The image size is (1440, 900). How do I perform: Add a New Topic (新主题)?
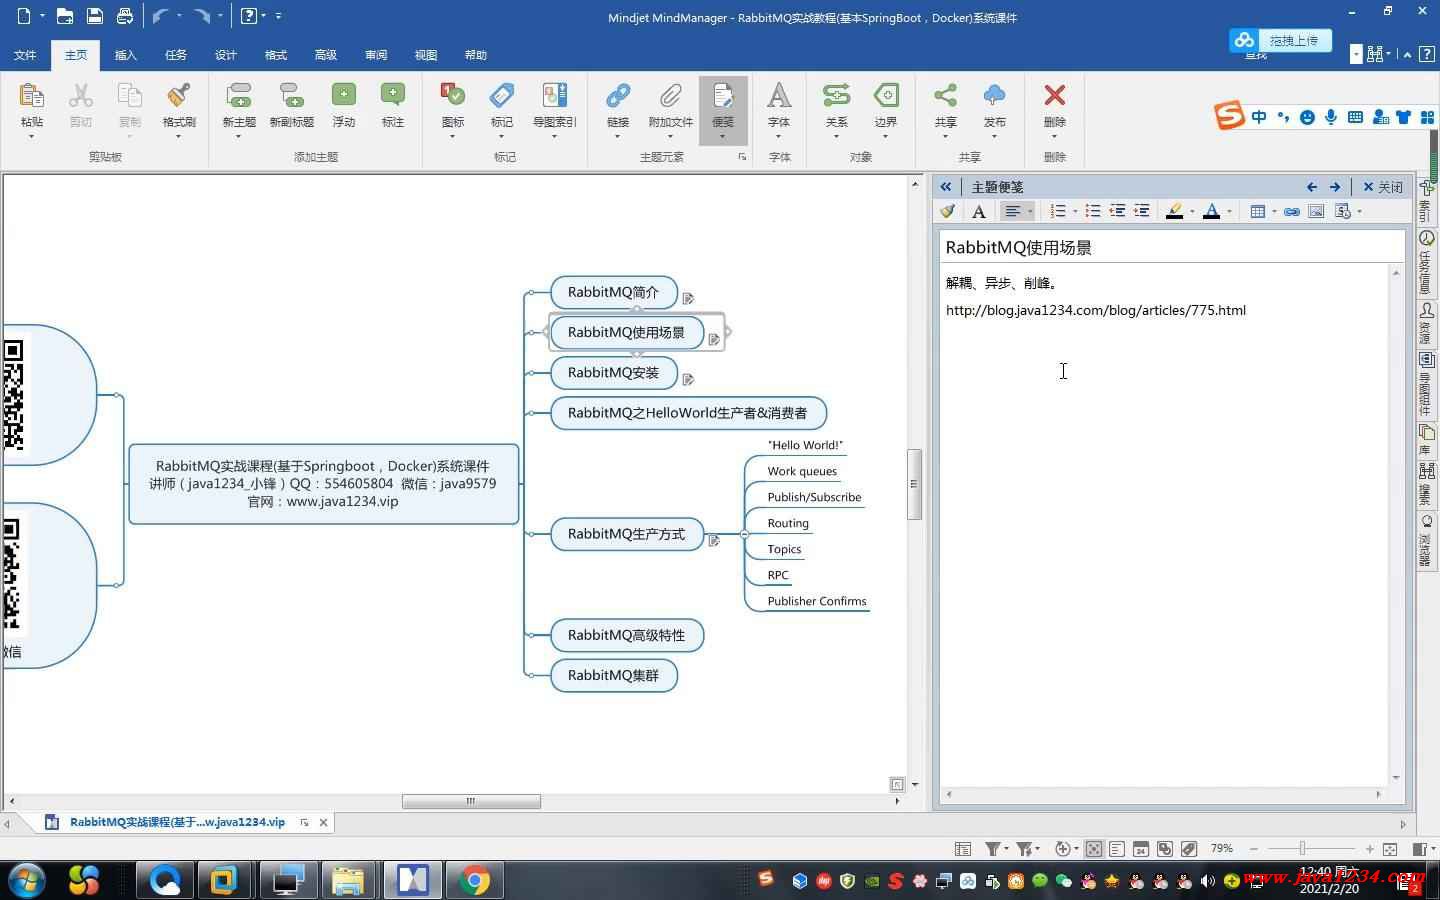pos(239,96)
